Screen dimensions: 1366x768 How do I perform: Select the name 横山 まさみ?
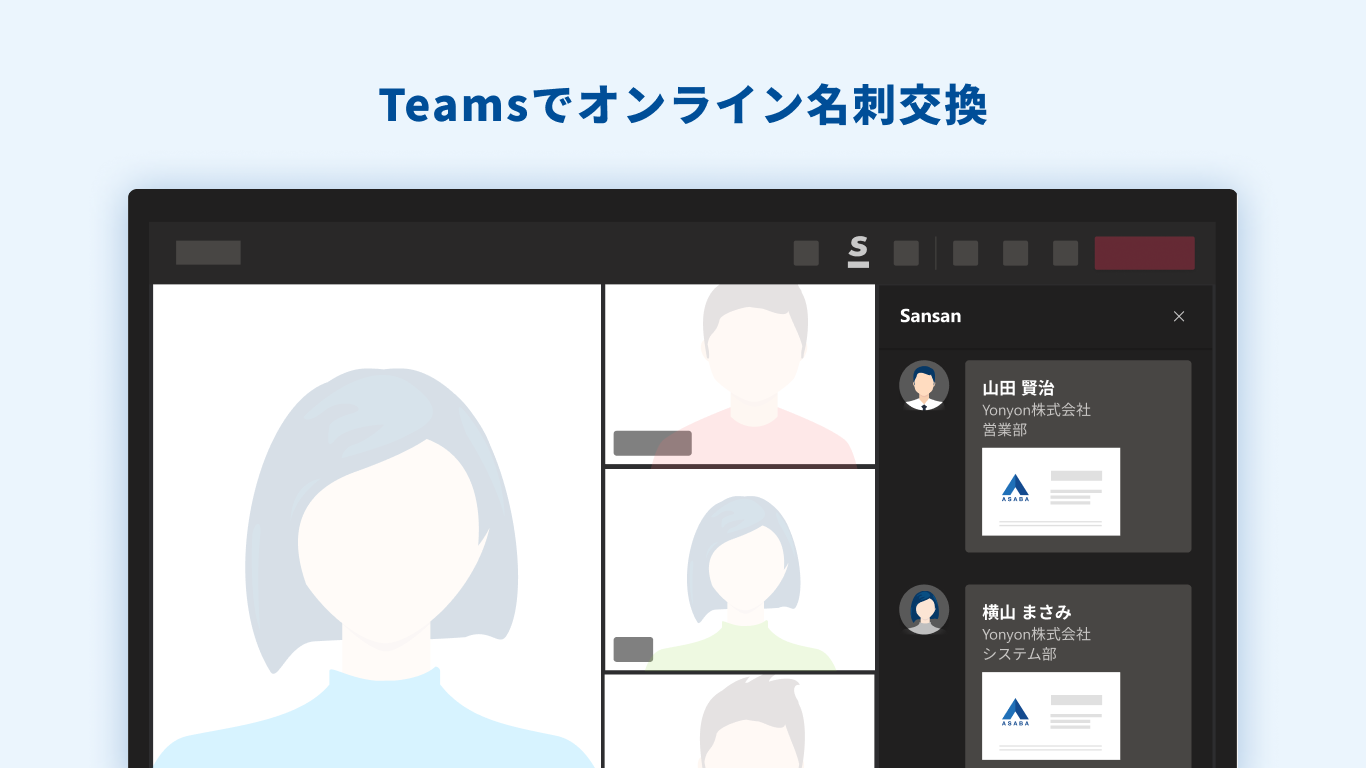pyautogui.click(x=1027, y=612)
